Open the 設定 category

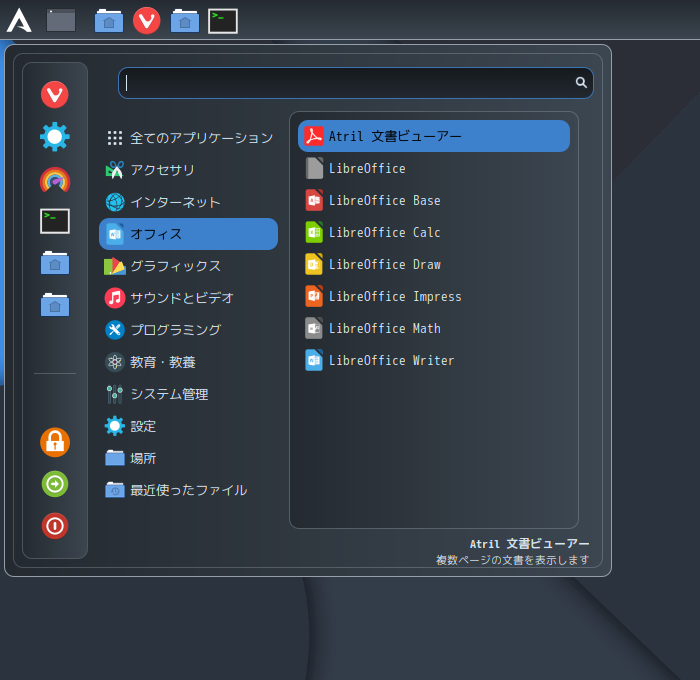point(188,426)
